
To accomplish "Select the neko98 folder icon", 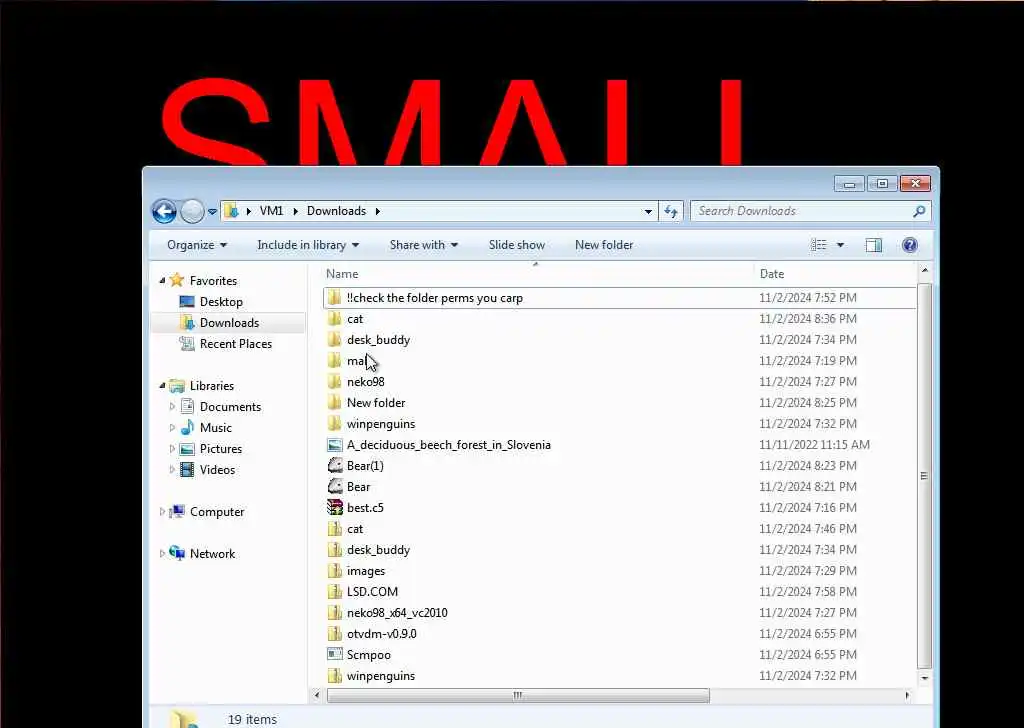I will tap(334, 381).
